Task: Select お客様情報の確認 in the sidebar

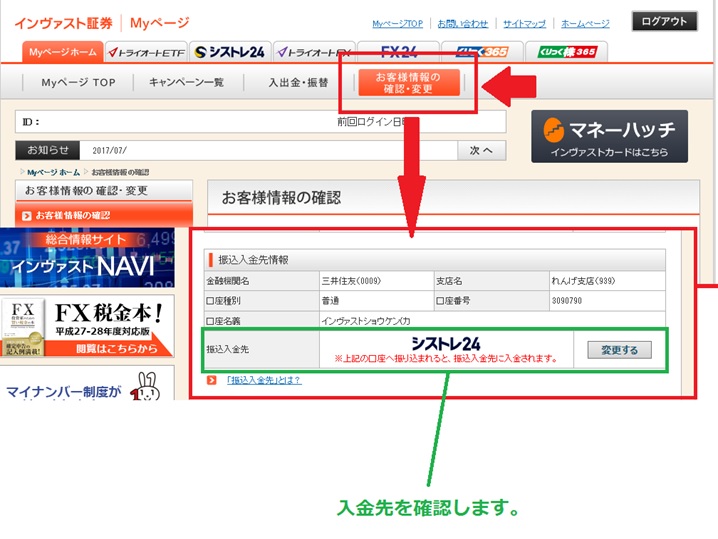Action: pyautogui.click(x=104, y=215)
